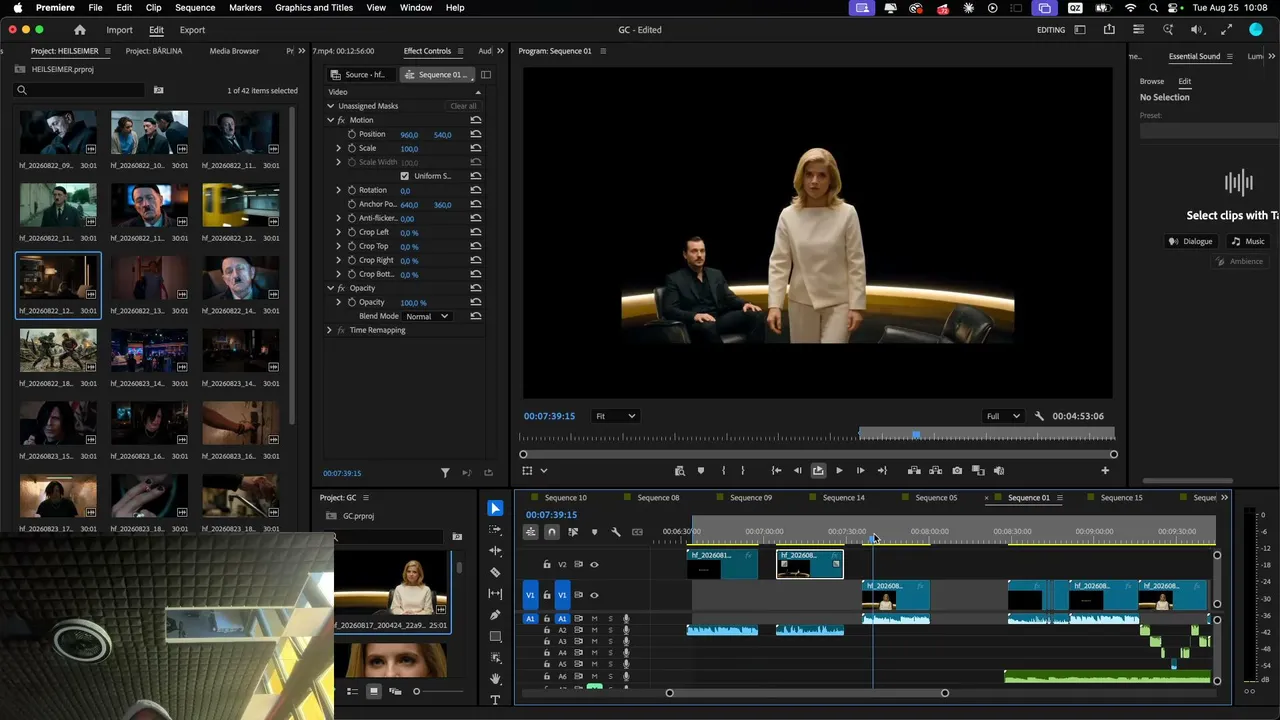Collapse the Unassigned Masks section
This screenshot has height=720, width=1280.
(331, 106)
